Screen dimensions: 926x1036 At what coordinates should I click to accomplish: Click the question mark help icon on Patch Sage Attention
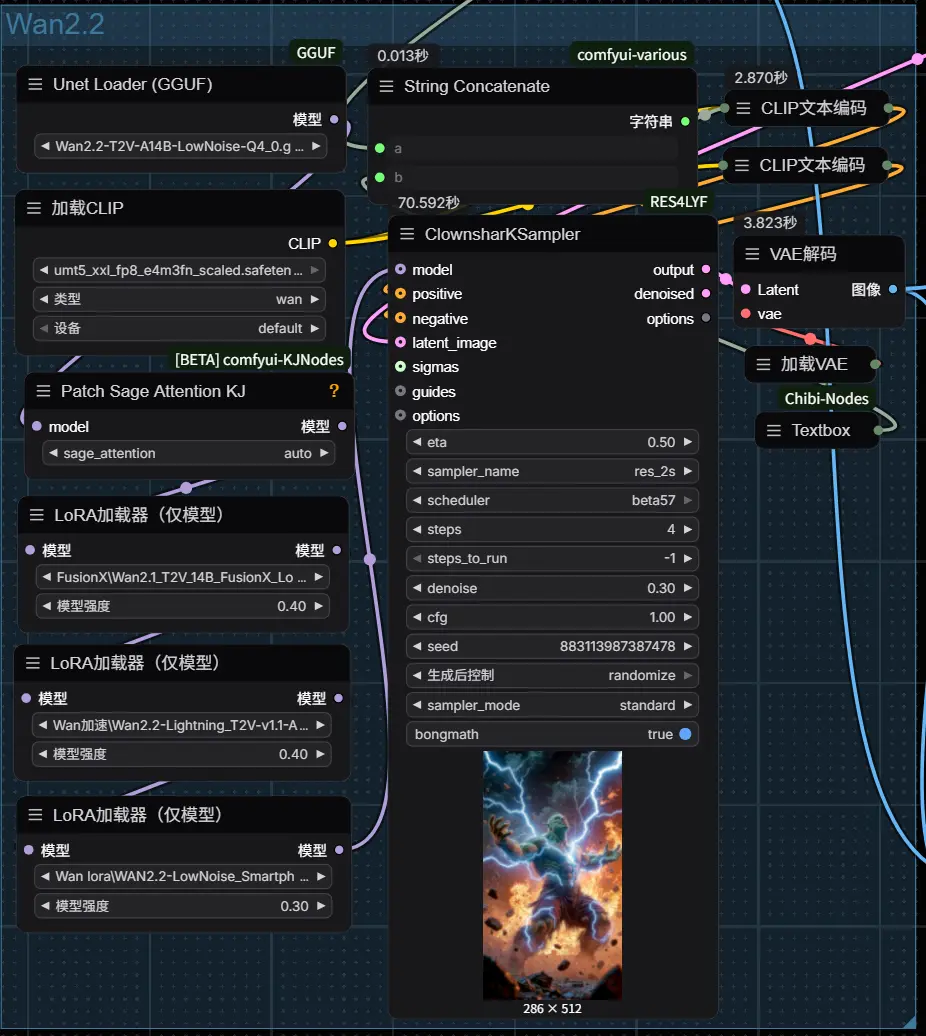334,391
